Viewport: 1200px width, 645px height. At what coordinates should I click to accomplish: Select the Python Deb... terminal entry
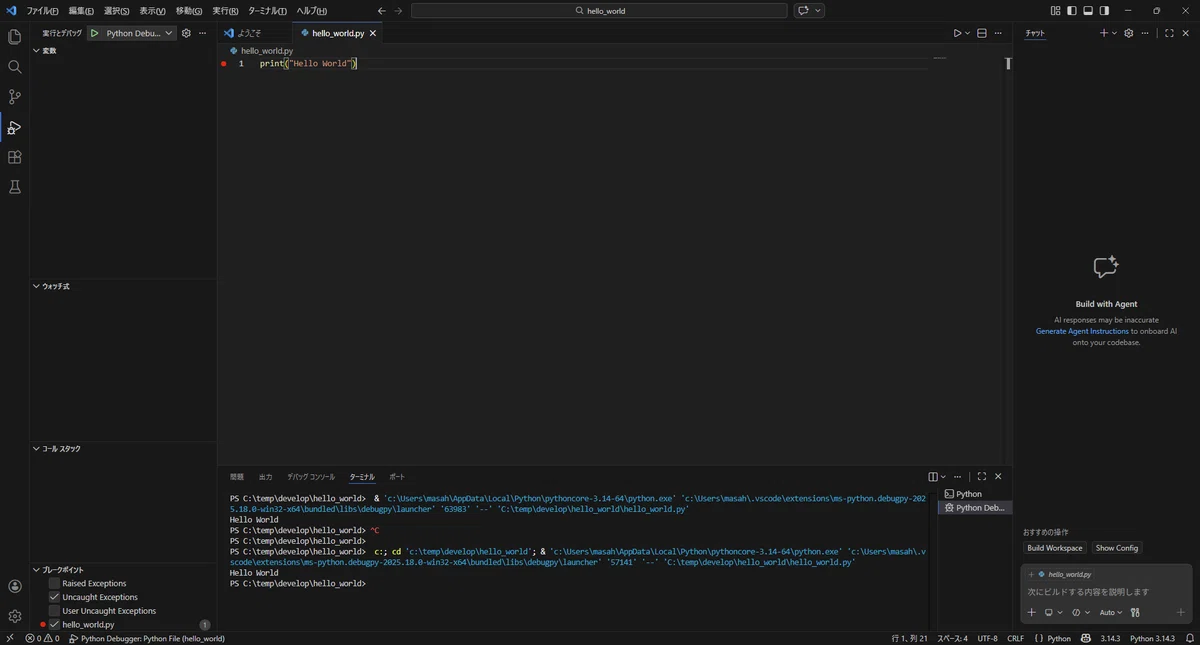pyautogui.click(x=974, y=508)
